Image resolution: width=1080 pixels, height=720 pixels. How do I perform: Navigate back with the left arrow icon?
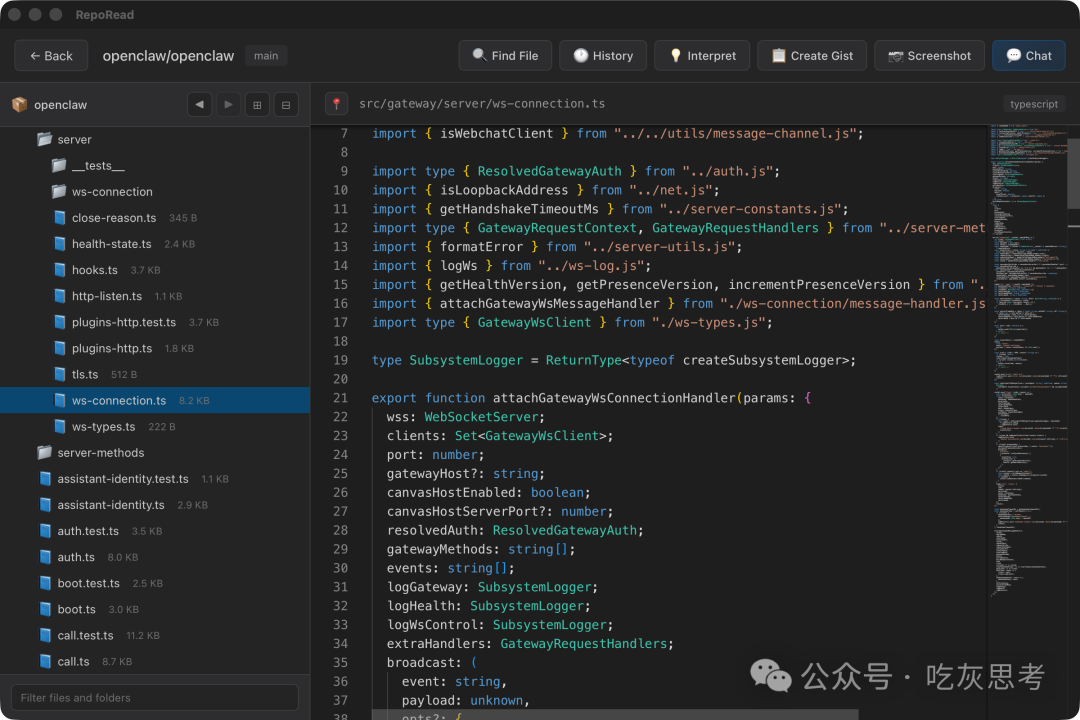pyautogui.click(x=200, y=105)
